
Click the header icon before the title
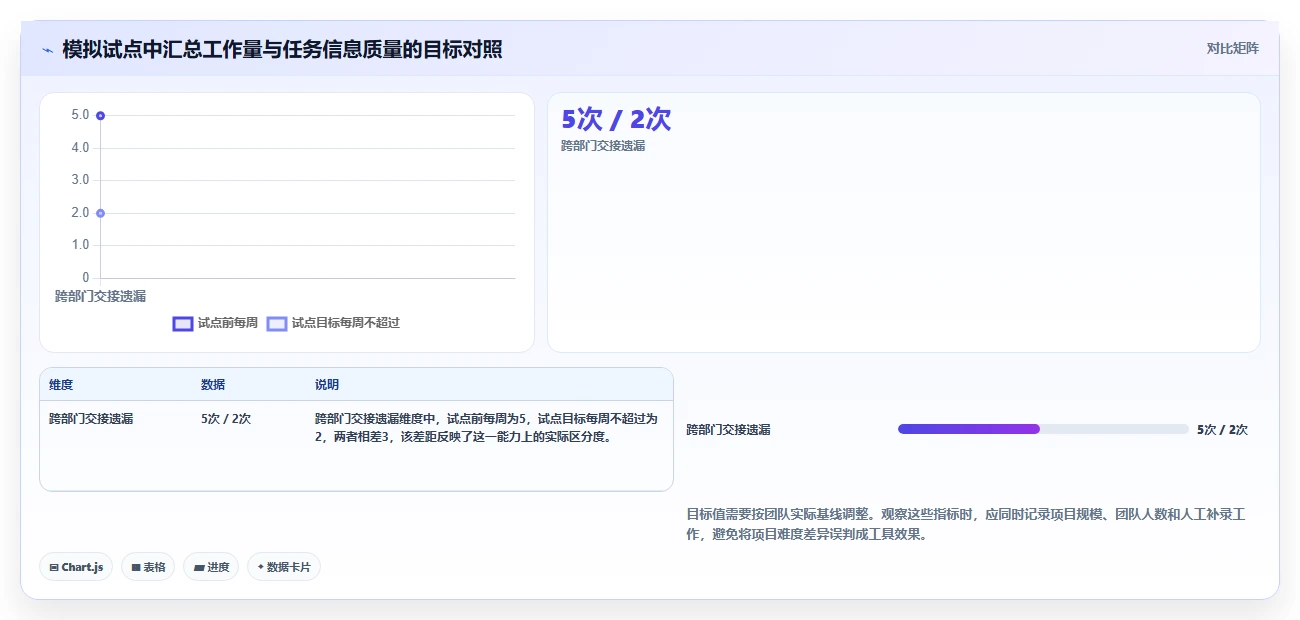click(48, 49)
